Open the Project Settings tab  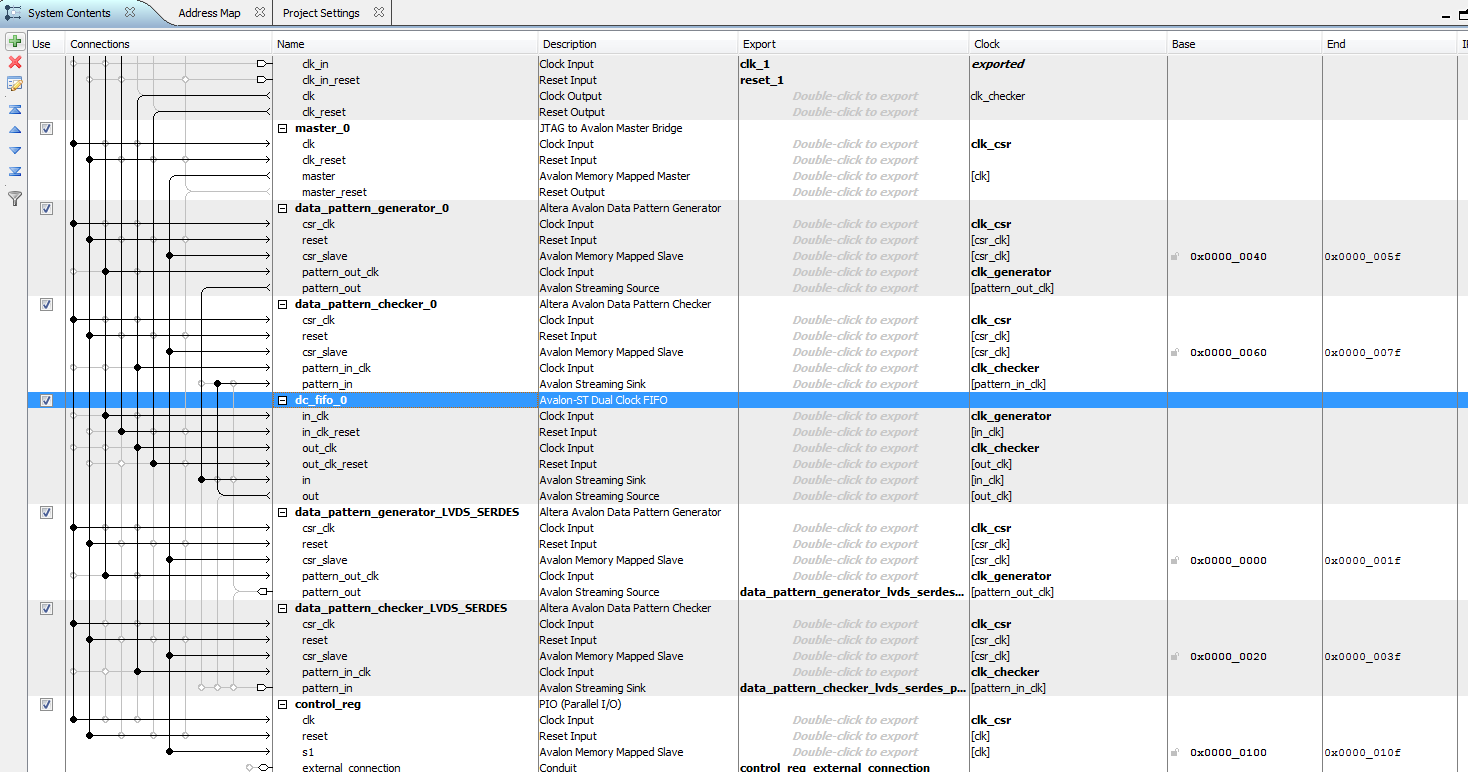click(321, 13)
